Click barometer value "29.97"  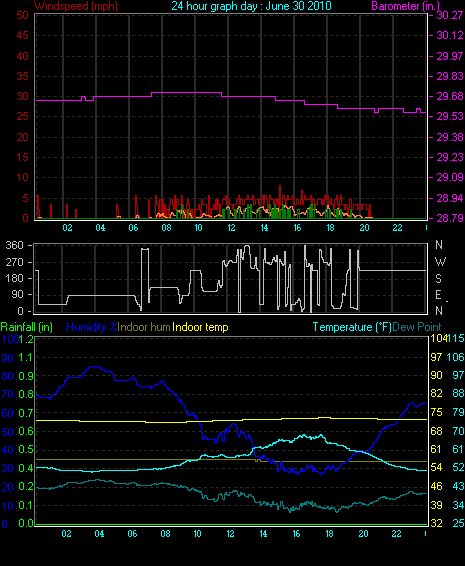[x=450, y=56]
